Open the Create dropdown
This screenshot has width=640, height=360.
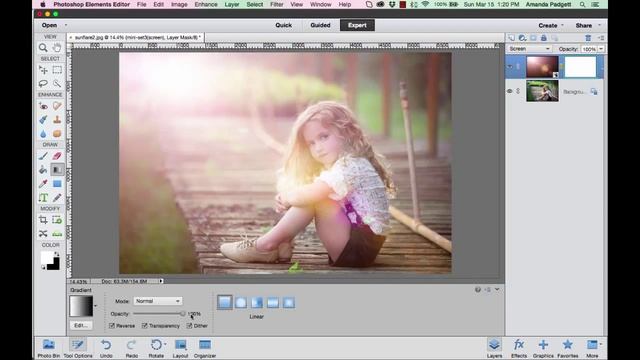[551, 25]
